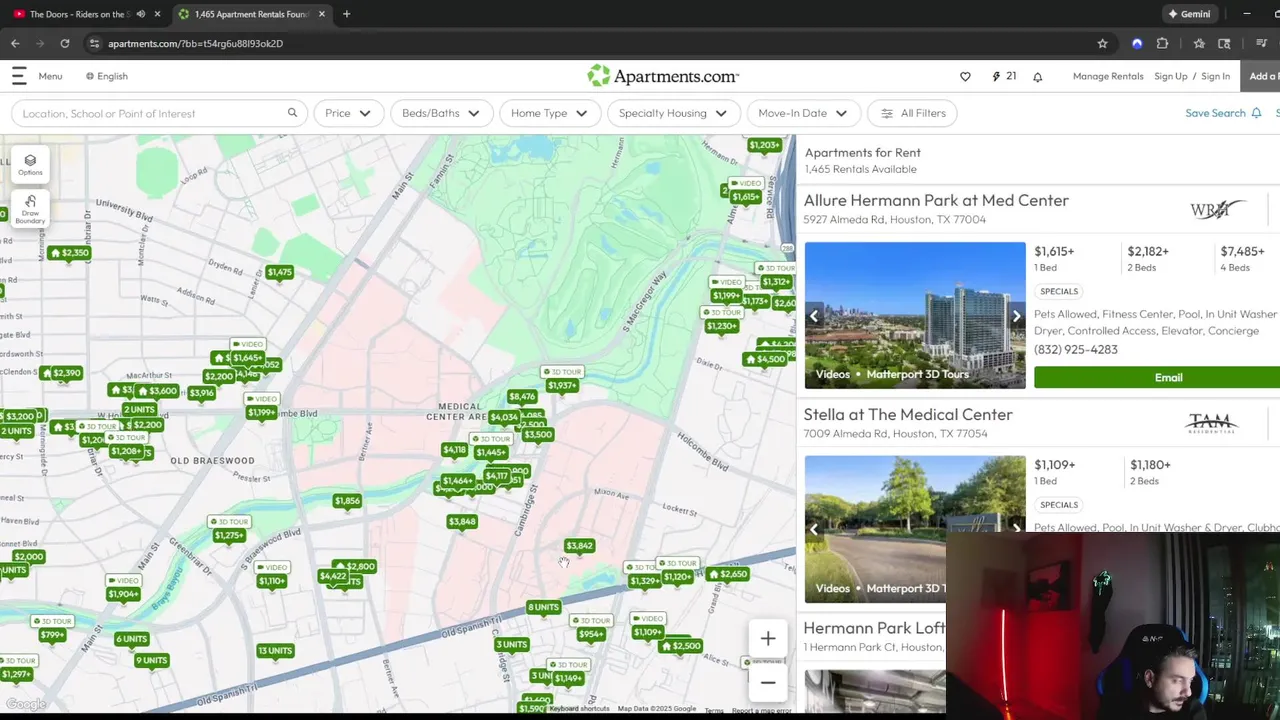Select $1,856 map marker
This screenshot has height=720, width=1280.
coord(347,501)
